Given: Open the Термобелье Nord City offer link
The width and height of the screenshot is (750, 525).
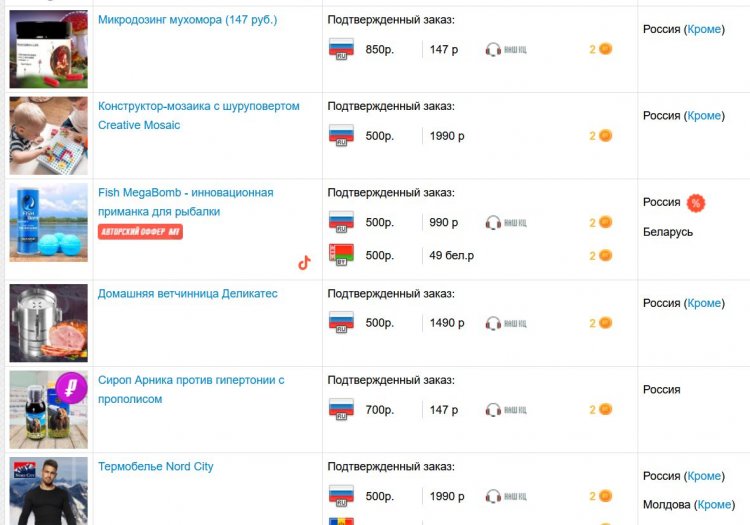Looking at the screenshot, I should pos(155,467).
